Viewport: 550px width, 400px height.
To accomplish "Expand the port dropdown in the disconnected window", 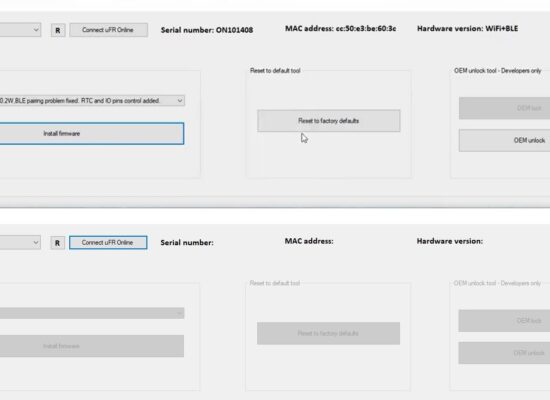I will tap(20, 242).
